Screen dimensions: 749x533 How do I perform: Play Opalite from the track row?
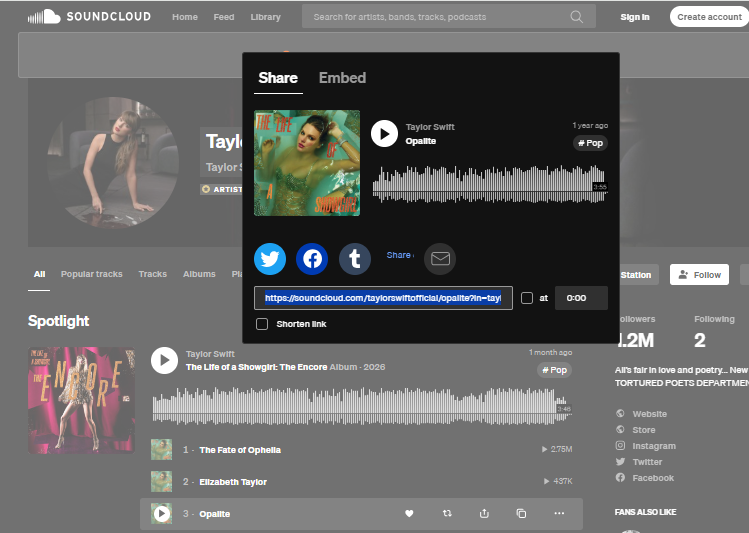[161, 514]
